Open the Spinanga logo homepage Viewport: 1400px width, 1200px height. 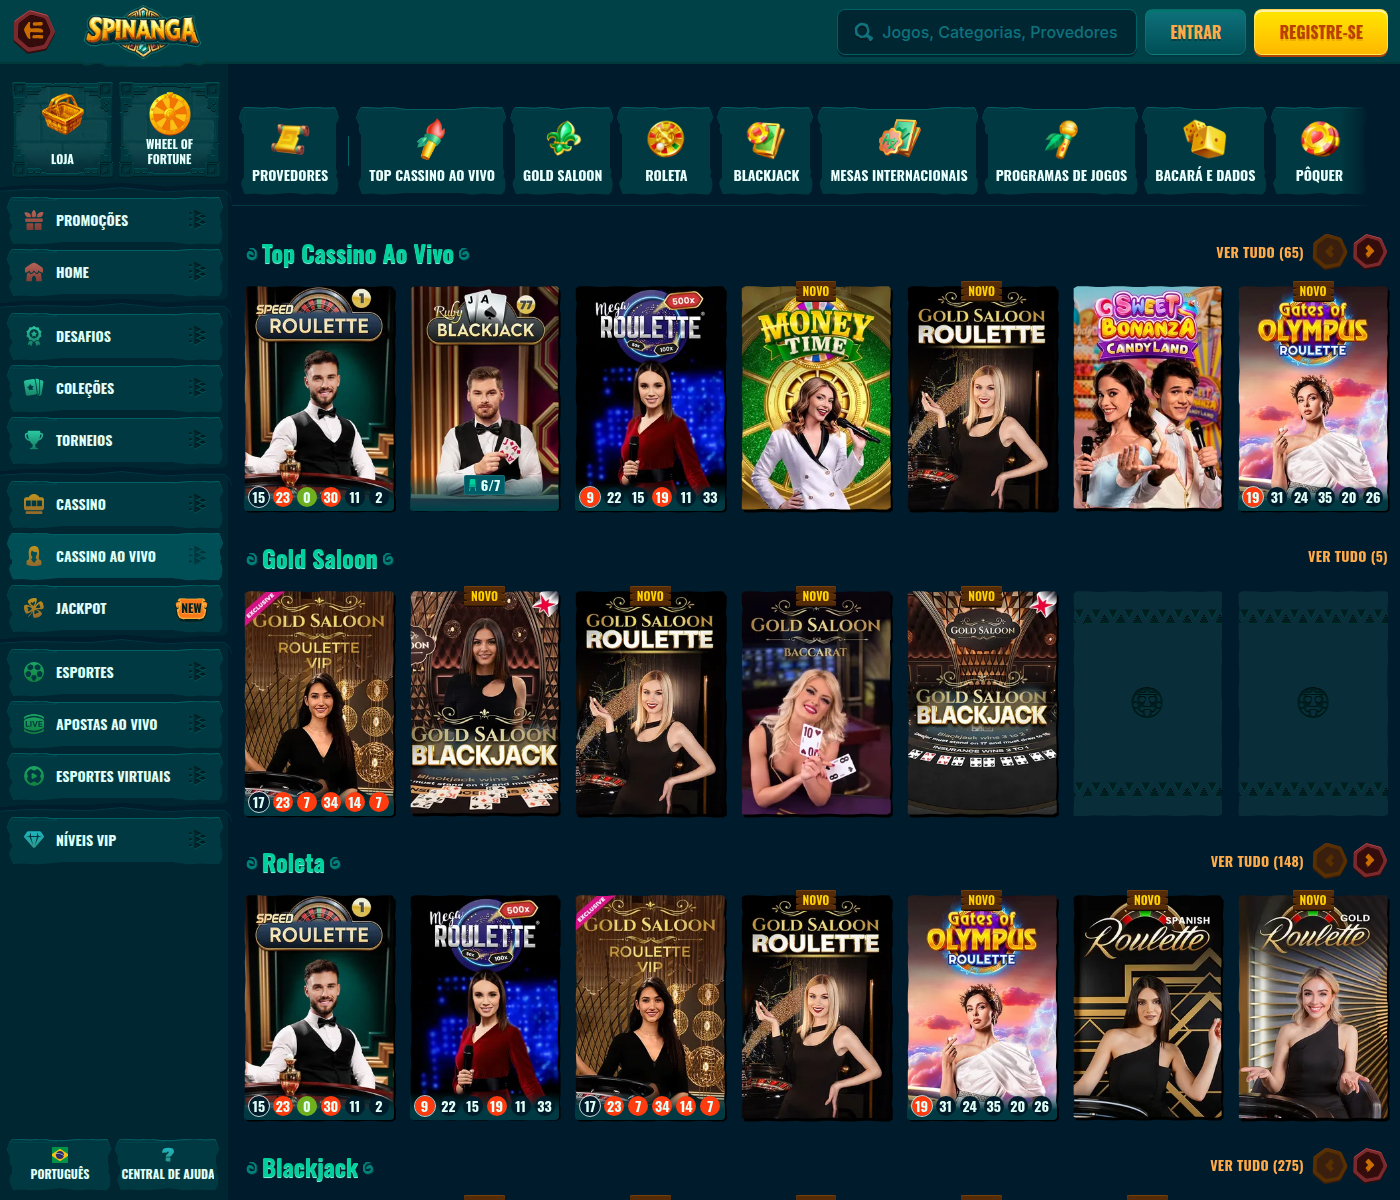(142, 31)
